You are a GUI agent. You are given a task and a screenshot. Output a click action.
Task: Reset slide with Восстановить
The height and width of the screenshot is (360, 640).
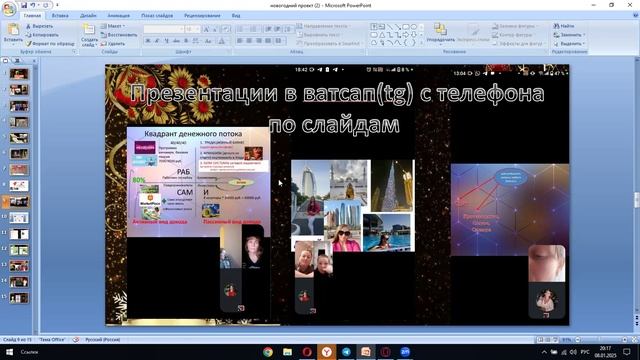pyautogui.click(x=119, y=35)
